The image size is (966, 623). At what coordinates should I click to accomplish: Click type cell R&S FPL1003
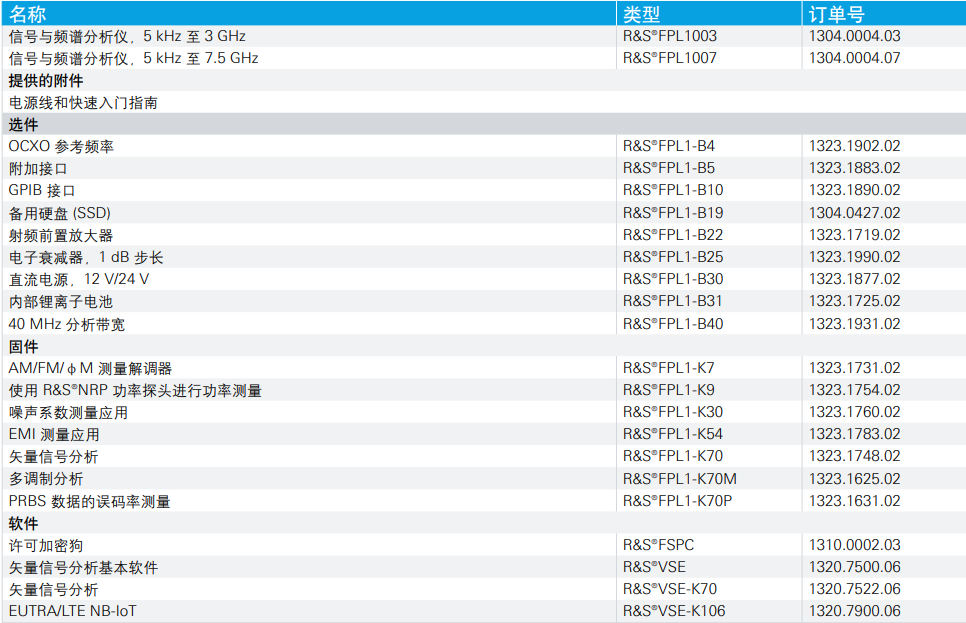pos(670,36)
